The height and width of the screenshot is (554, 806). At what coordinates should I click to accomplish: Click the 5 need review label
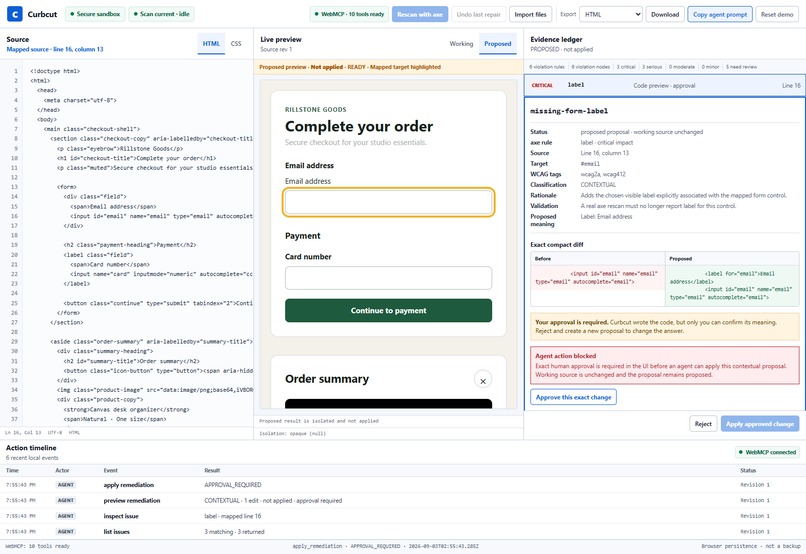point(741,67)
